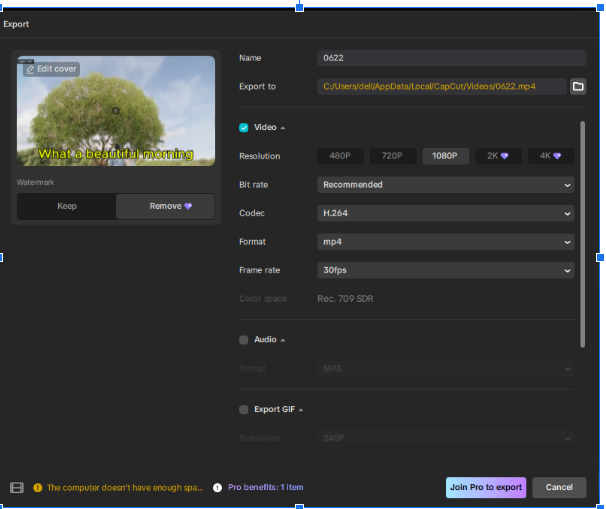
Task: Select the 2K Pro resolution option
Action: pos(497,156)
